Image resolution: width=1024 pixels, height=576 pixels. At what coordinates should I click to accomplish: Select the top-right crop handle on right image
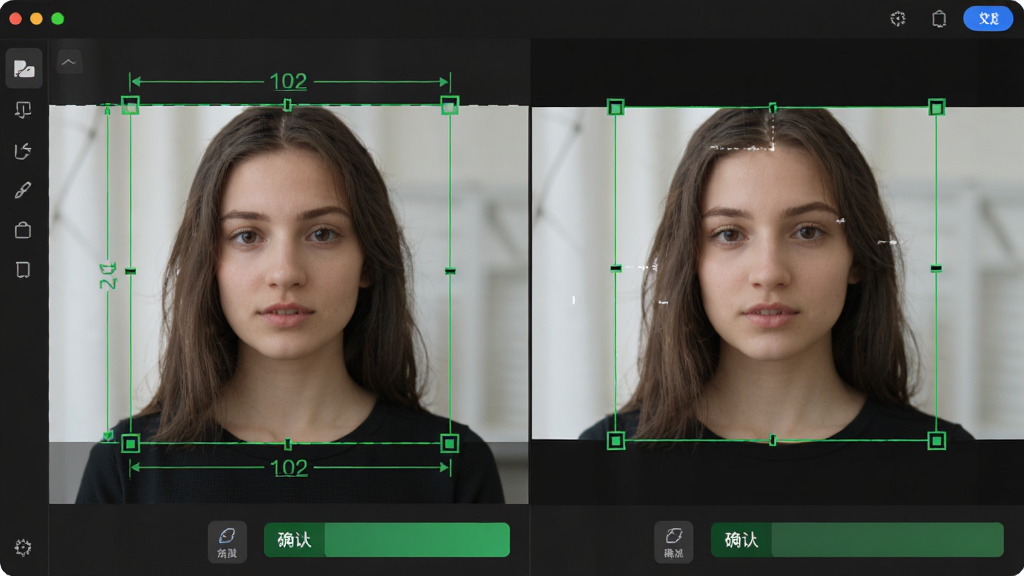(x=936, y=107)
